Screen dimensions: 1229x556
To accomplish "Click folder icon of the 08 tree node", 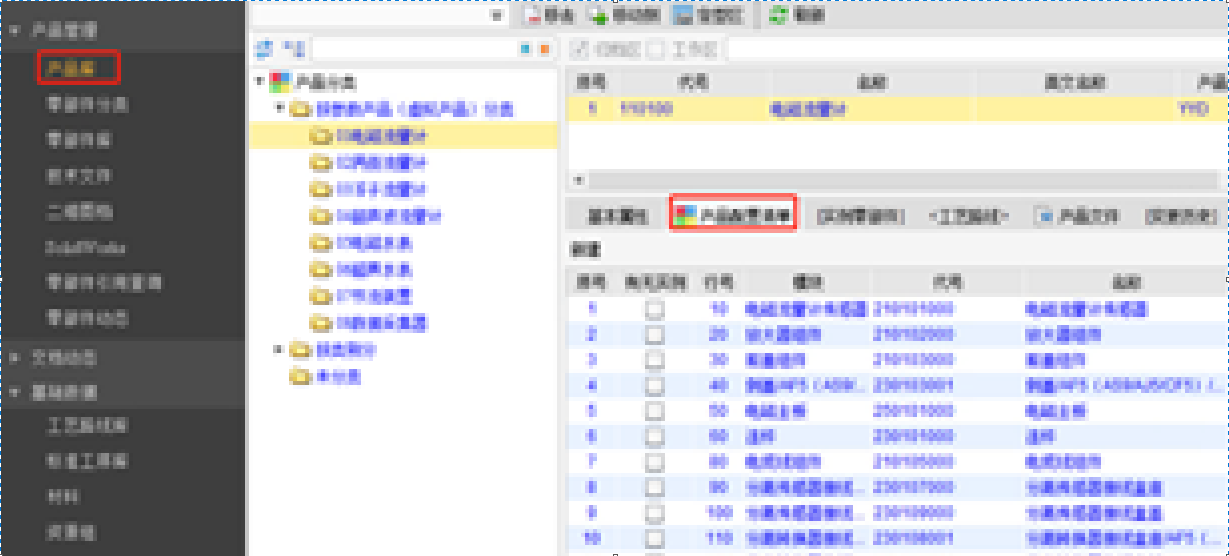I will 320,323.
